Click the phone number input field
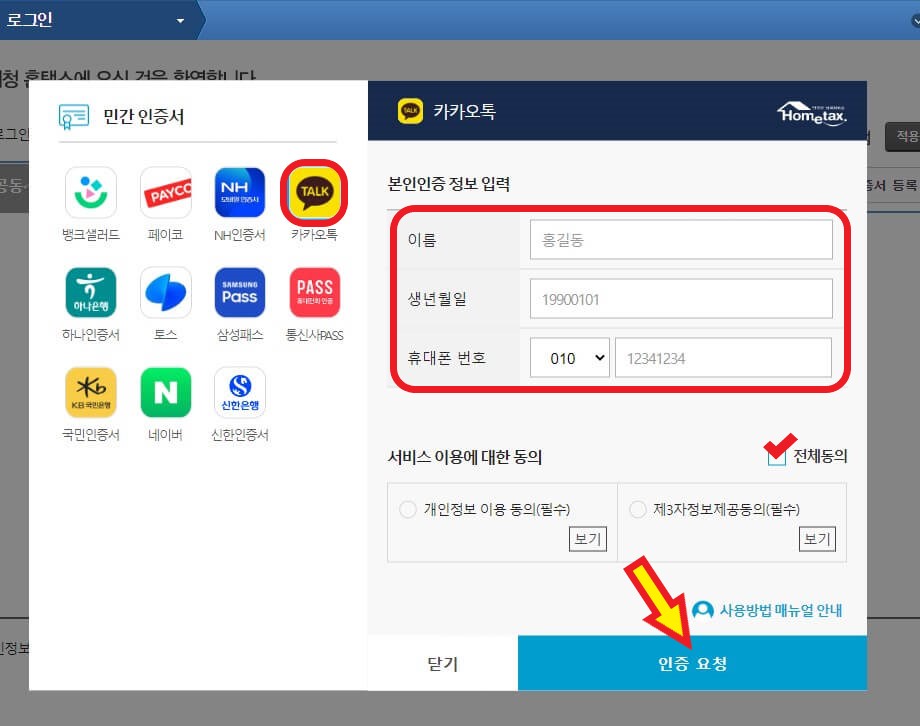Image resolution: width=920 pixels, height=726 pixels. (x=723, y=357)
